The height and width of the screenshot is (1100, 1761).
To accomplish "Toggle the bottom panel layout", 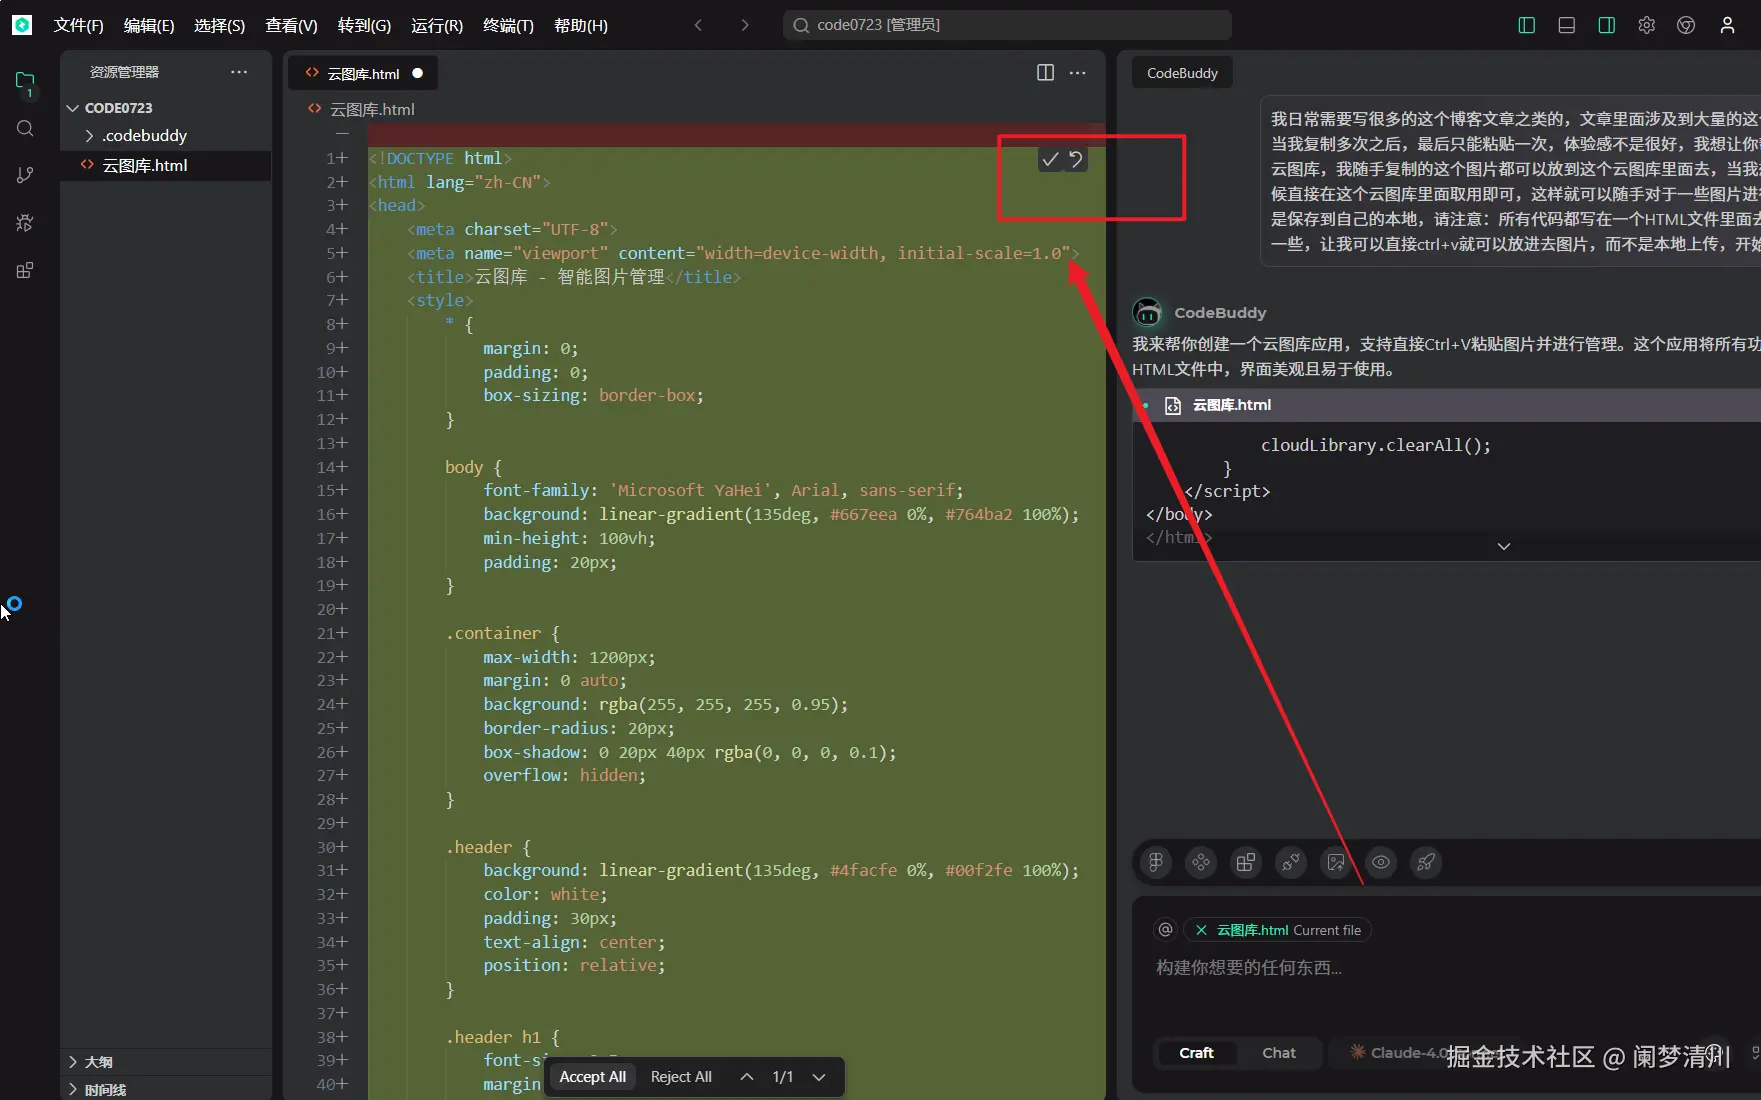I will coord(1566,25).
